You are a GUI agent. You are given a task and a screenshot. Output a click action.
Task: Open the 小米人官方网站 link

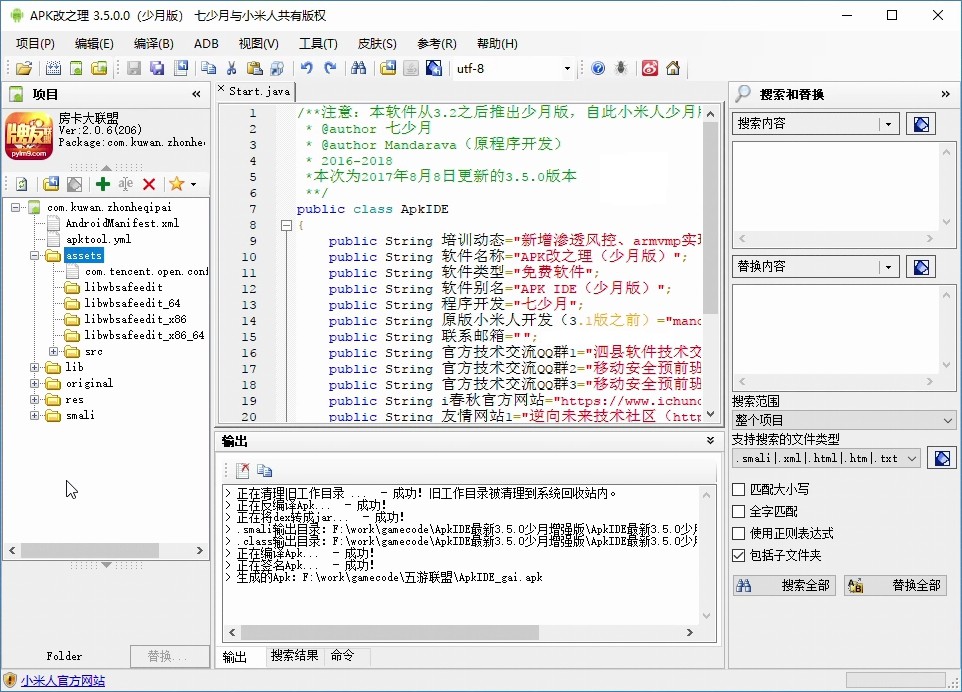[62, 681]
